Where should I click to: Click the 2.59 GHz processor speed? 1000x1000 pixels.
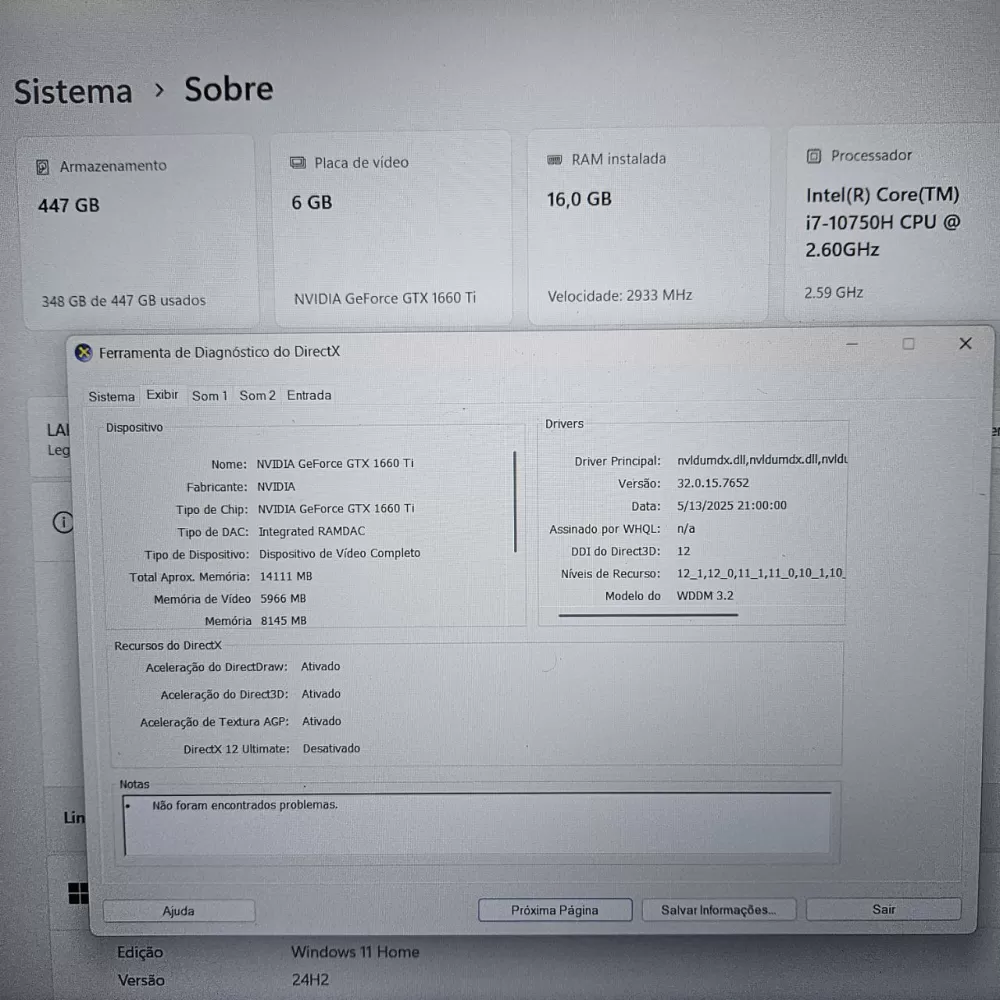[x=834, y=293]
